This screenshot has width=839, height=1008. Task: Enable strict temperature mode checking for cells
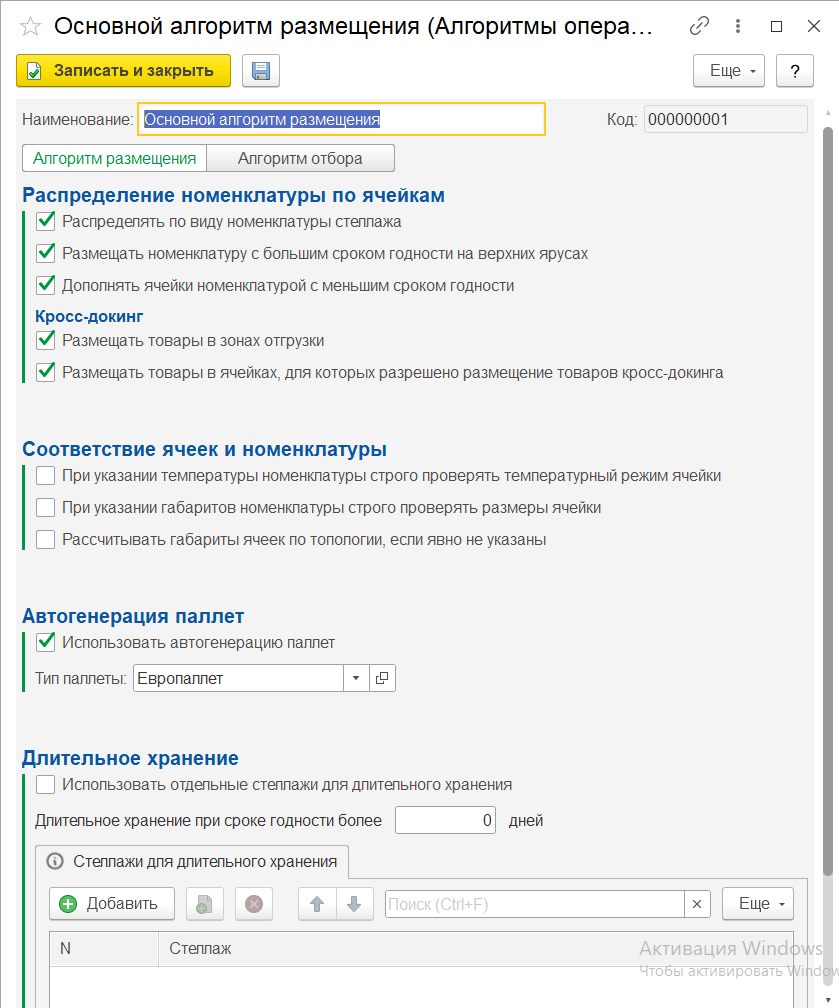point(45,475)
